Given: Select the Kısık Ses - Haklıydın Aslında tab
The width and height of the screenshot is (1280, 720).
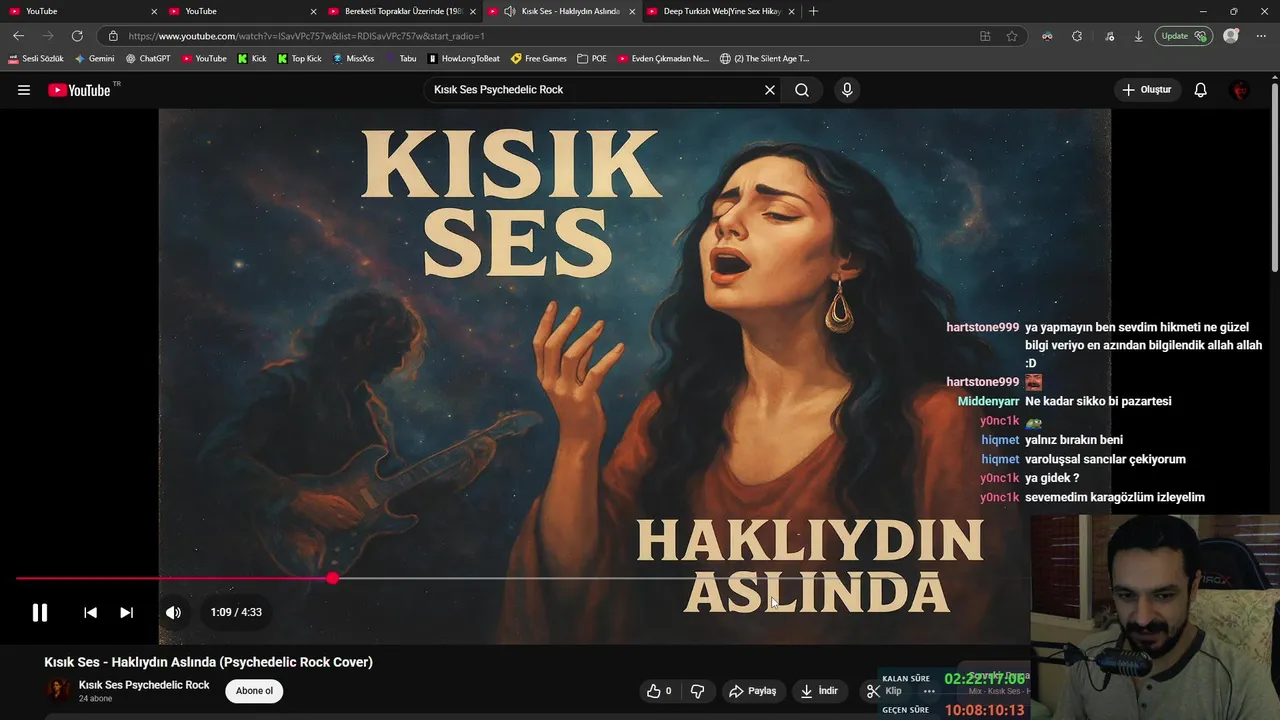Looking at the screenshot, I should [560, 11].
